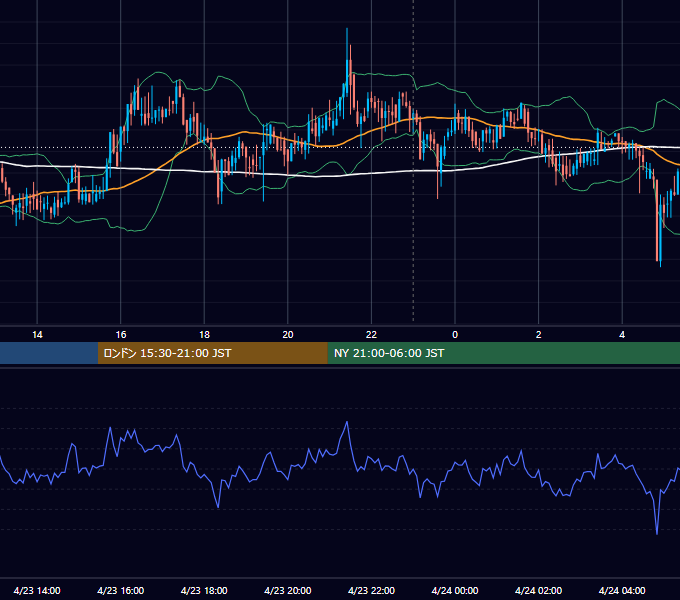Click the oscillator's lowest trough near 05:00
This screenshot has height=600, width=680.
point(657,533)
